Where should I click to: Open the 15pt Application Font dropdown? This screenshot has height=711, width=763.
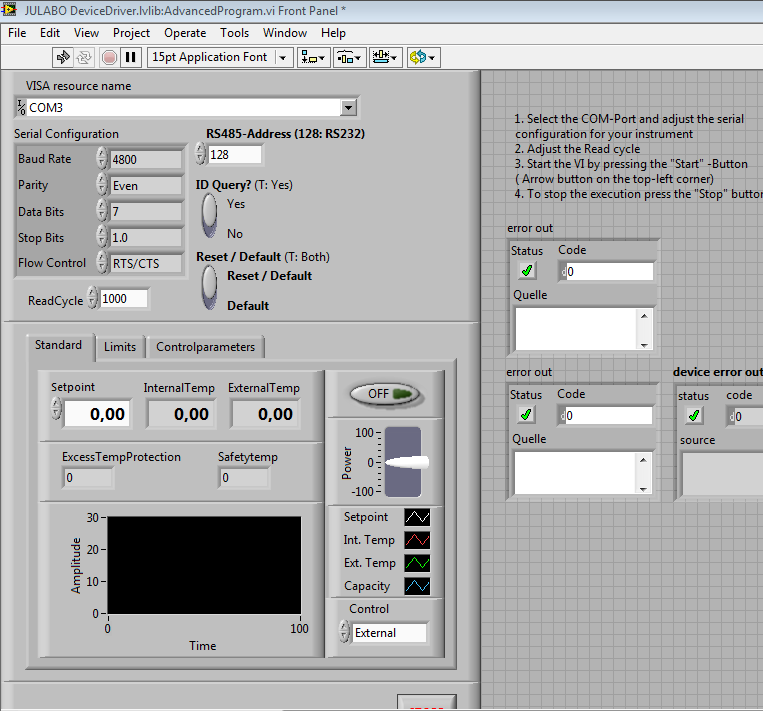click(x=219, y=57)
